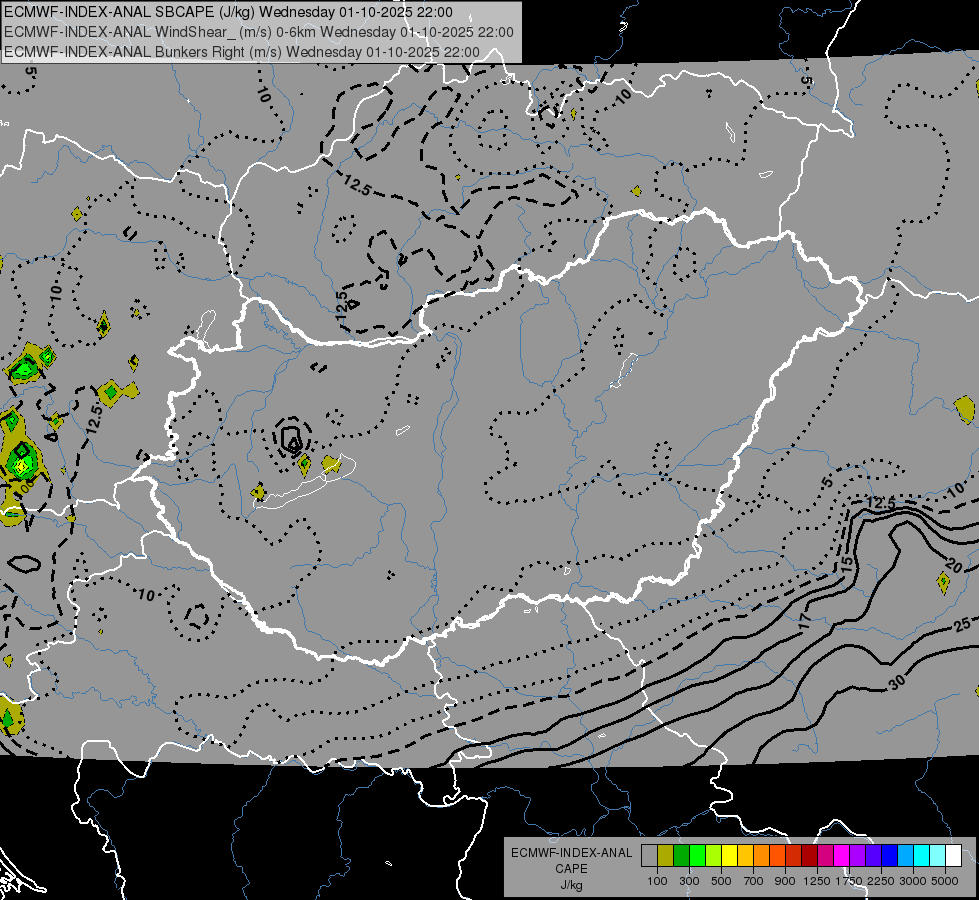Click the gray first swatch in CAPE legend
Viewport: 979px width, 900px height.
[649, 856]
